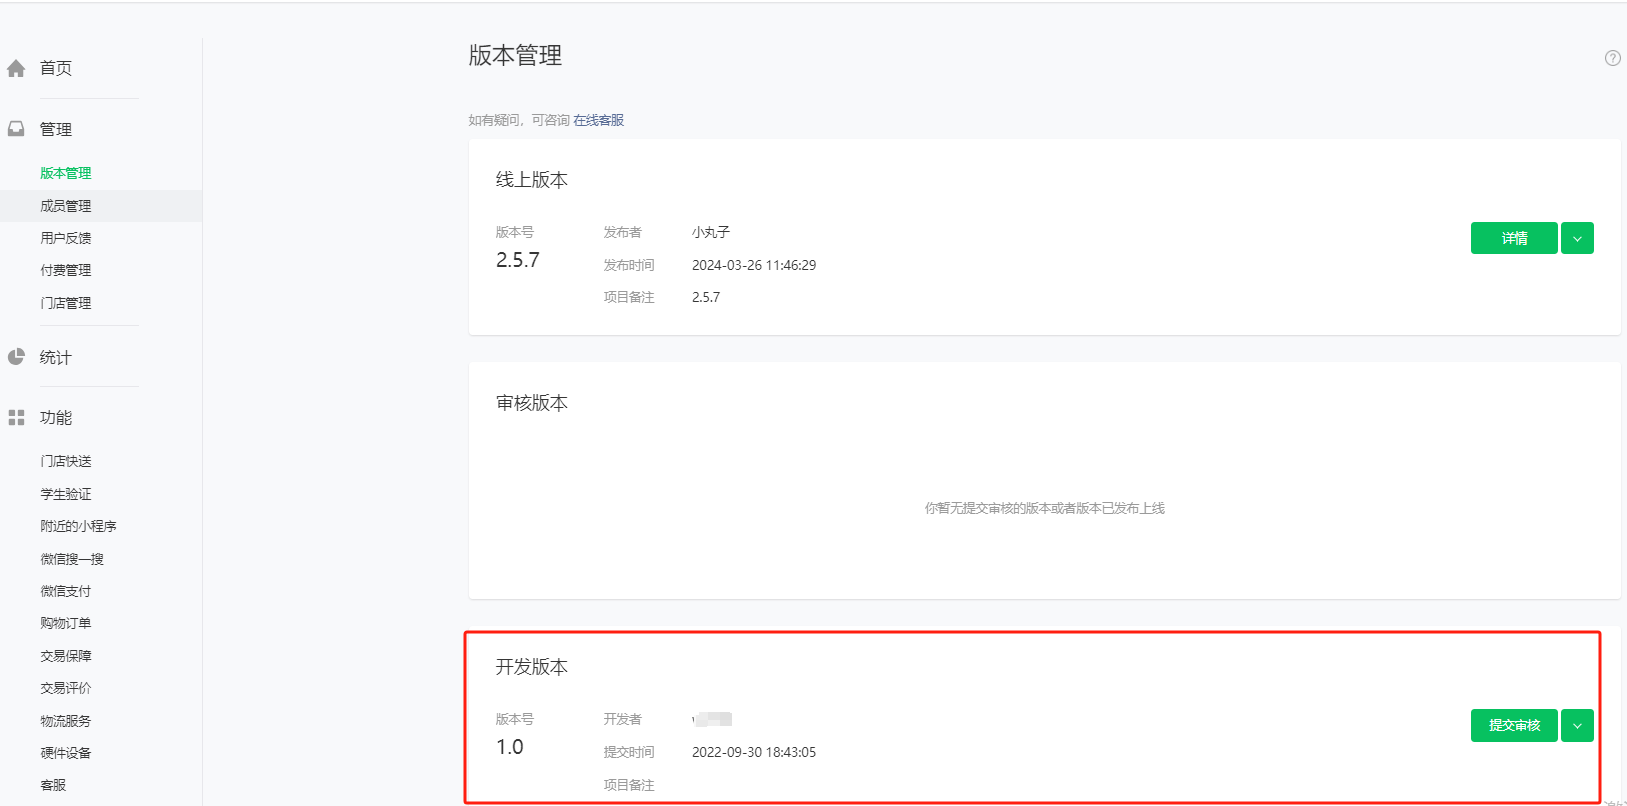Open 附近的小程序 menu item
Screen dimensions: 1627x806
coord(78,526)
